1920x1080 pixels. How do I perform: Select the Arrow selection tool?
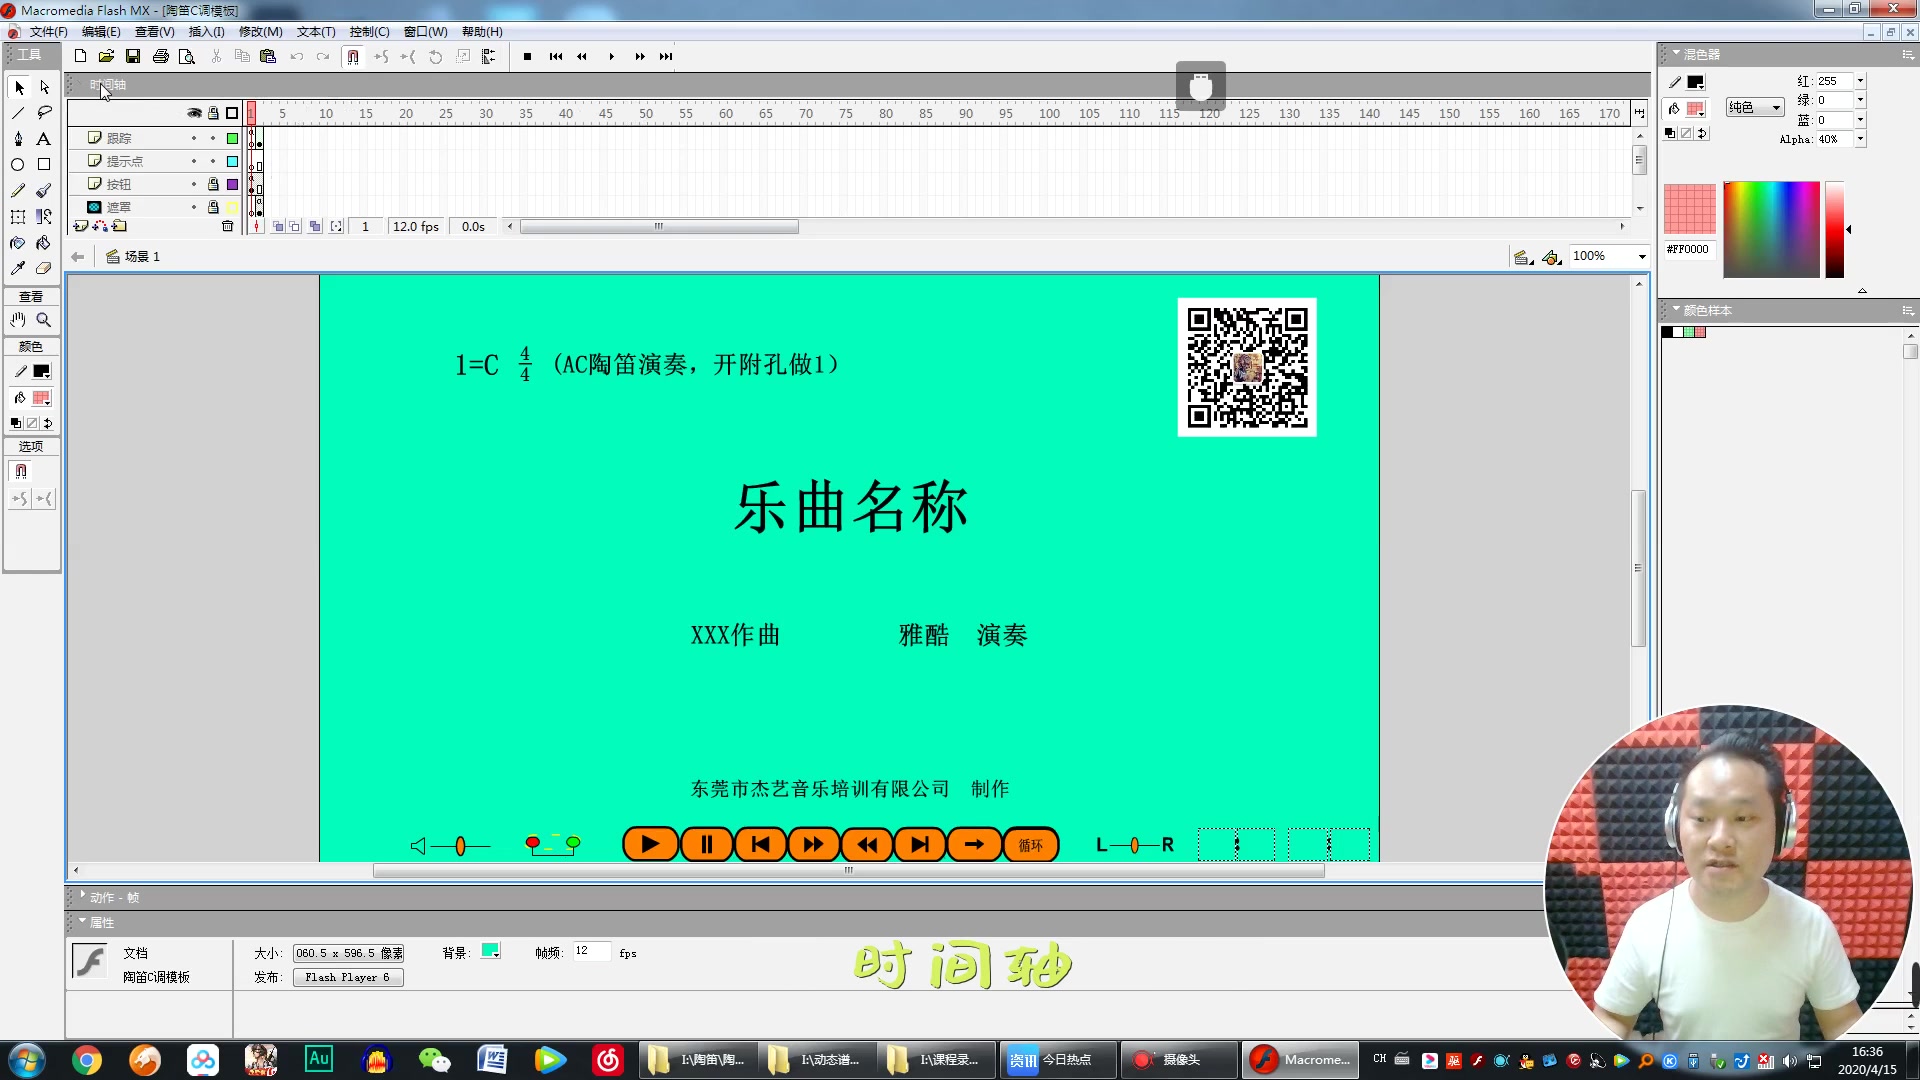(x=19, y=88)
